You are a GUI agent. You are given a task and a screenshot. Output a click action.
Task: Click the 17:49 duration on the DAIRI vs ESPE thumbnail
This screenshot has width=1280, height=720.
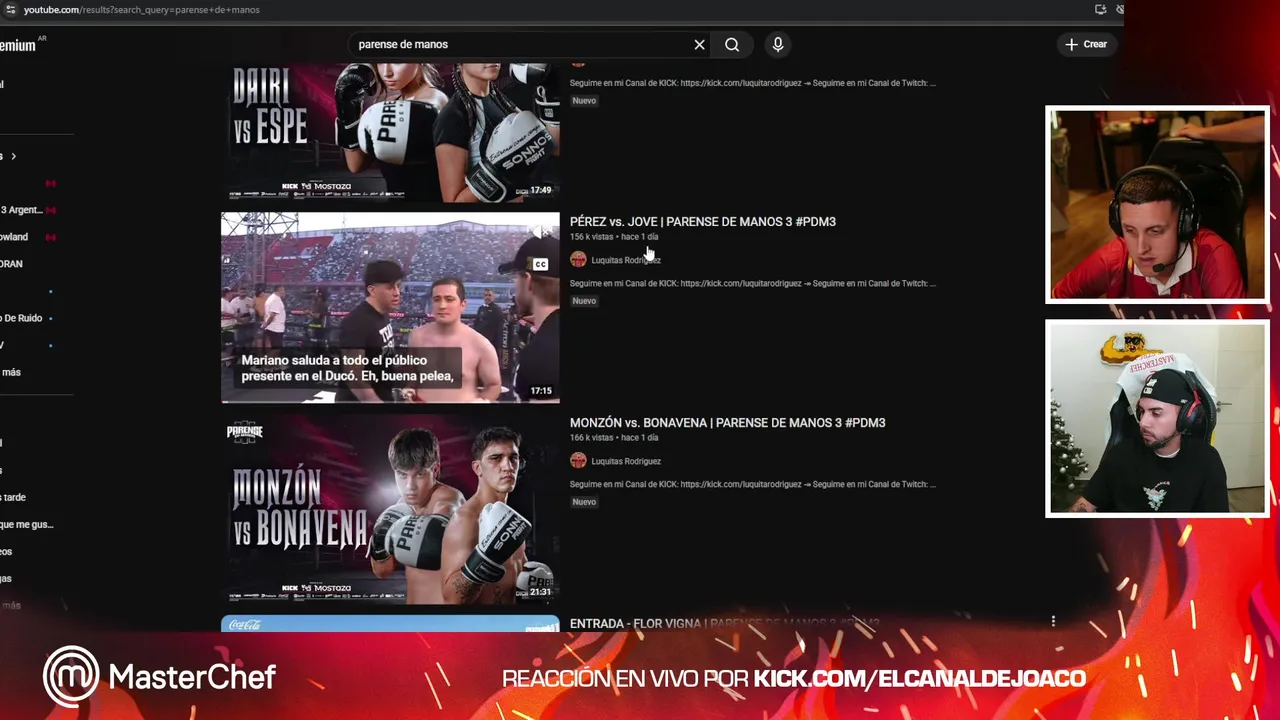click(540, 190)
